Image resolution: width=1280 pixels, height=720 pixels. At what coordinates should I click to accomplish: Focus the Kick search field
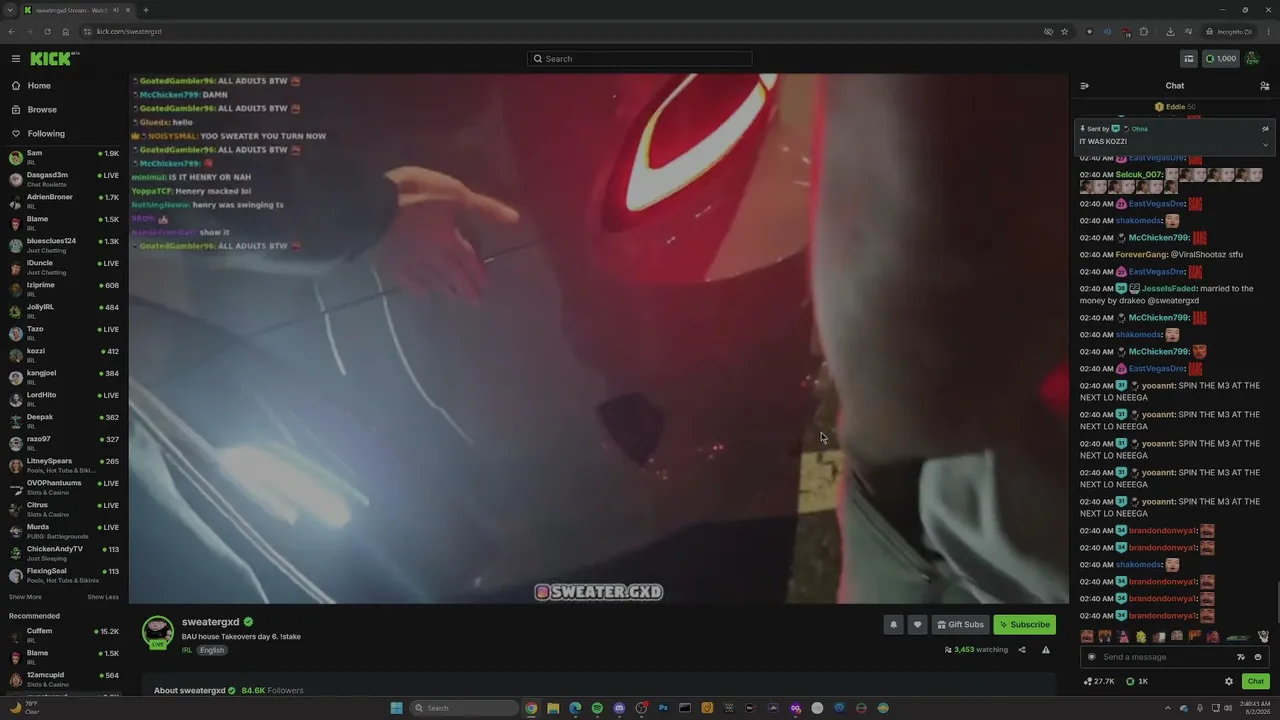(x=640, y=59)
